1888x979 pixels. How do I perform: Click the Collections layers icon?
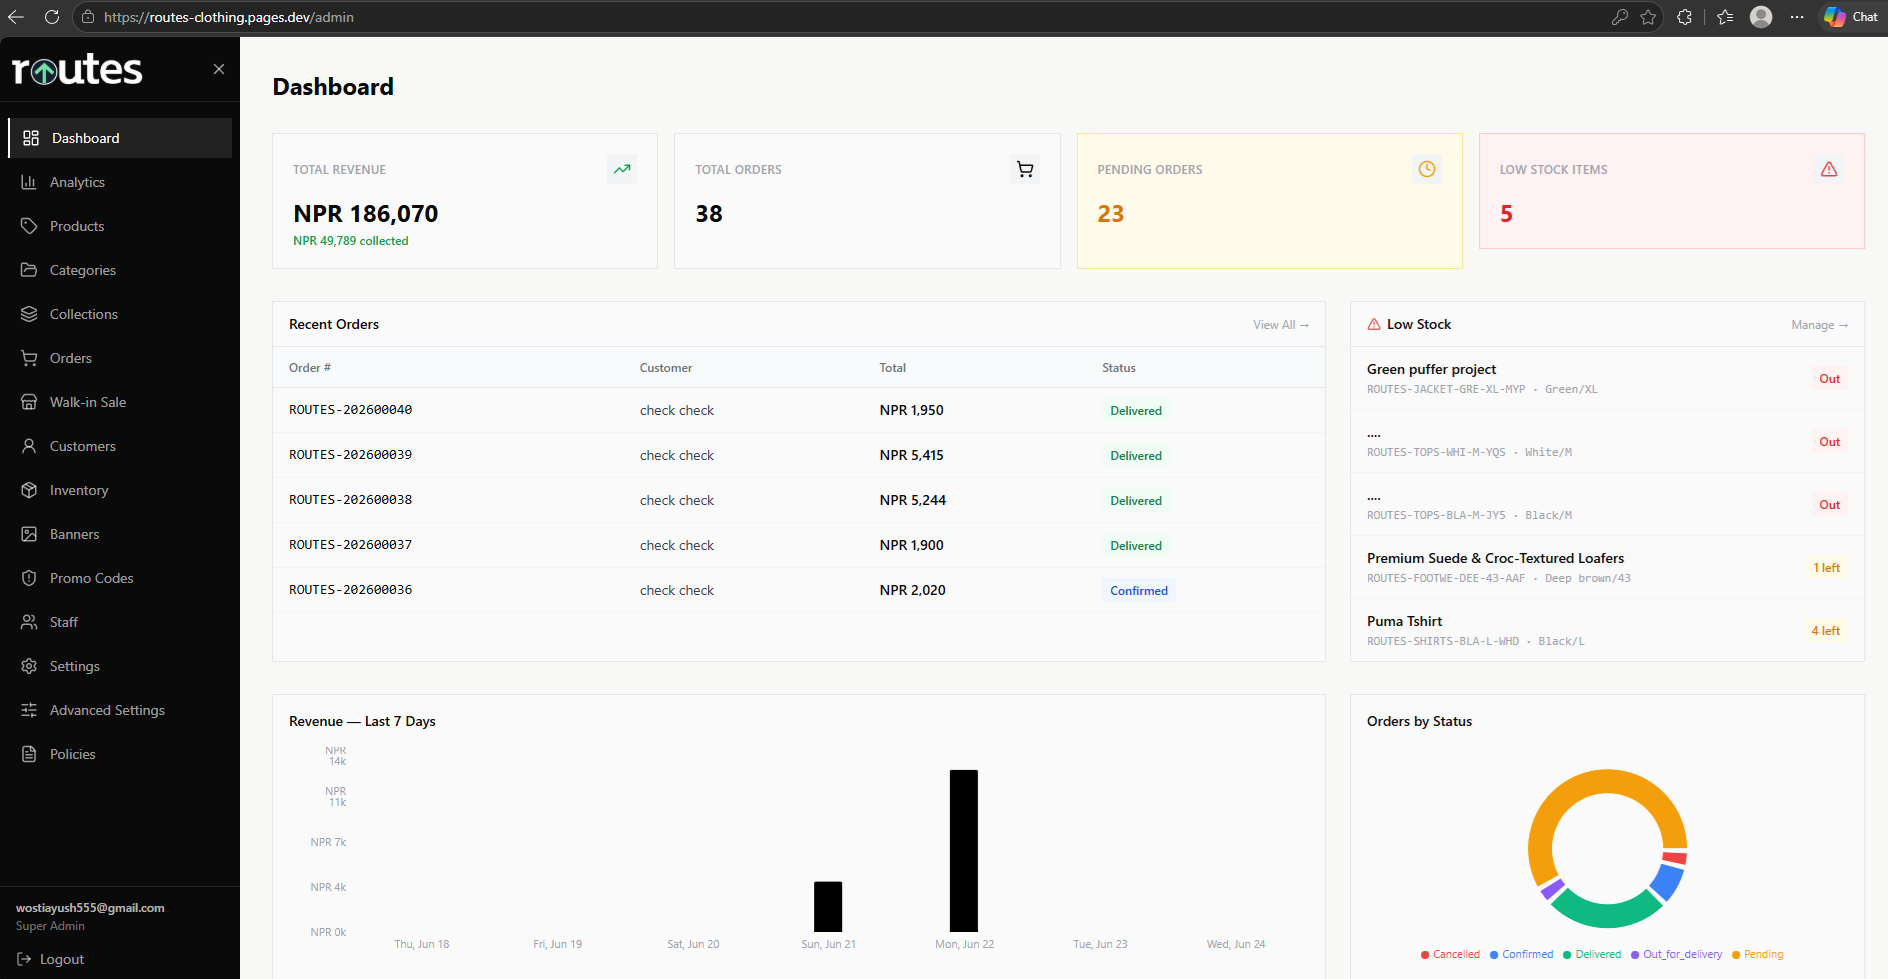[x=29, y=314]
